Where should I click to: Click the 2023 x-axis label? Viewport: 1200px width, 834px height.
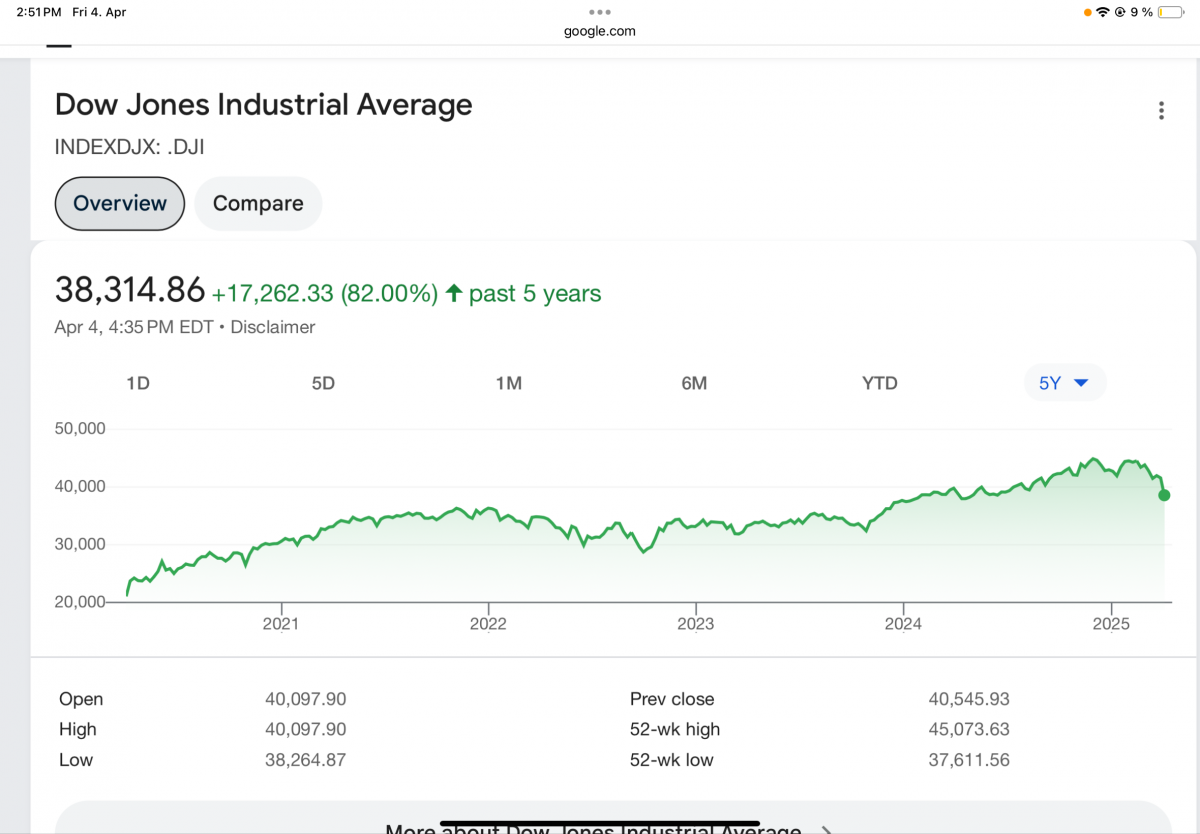tap(696, 624)
